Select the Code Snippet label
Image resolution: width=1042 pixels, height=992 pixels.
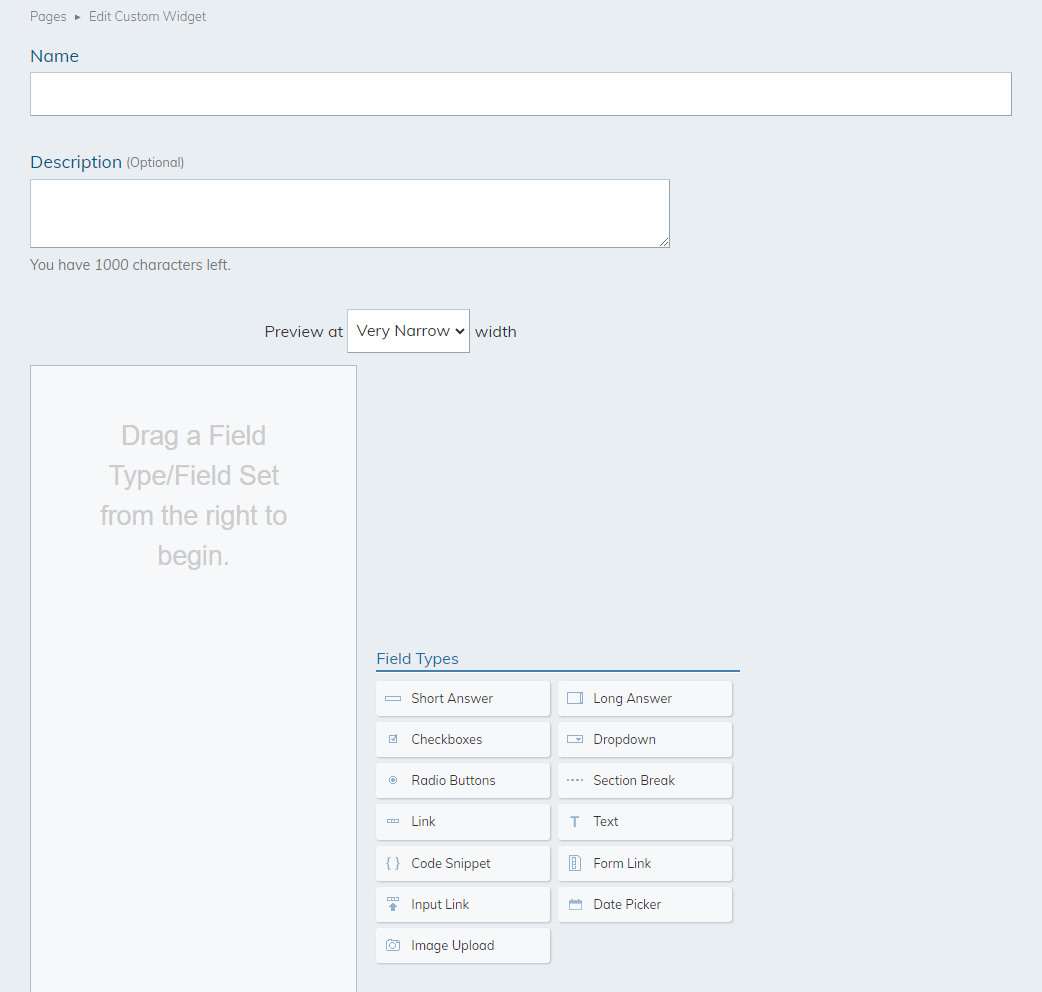451,863
